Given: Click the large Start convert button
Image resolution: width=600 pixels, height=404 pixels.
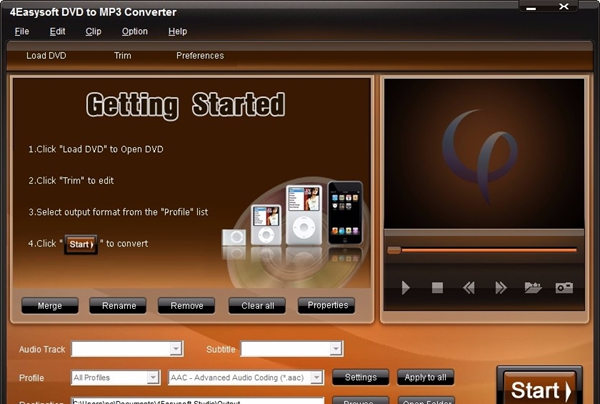Looking at the screenshot, I should click(540, 387).
